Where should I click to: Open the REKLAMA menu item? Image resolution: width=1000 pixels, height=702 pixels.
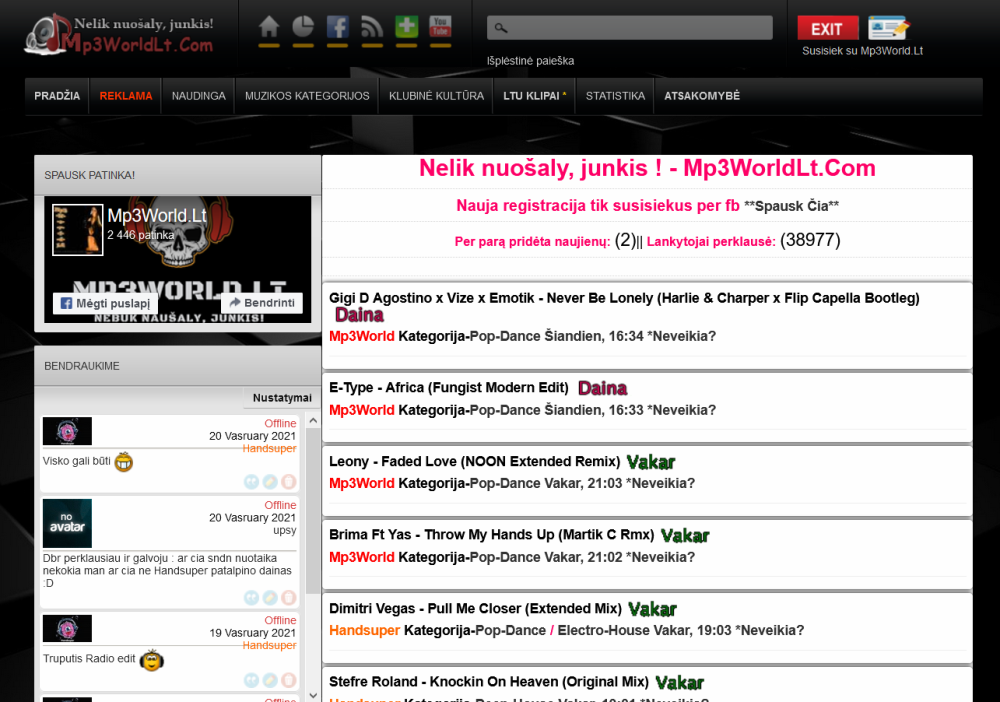click(126, 96)
